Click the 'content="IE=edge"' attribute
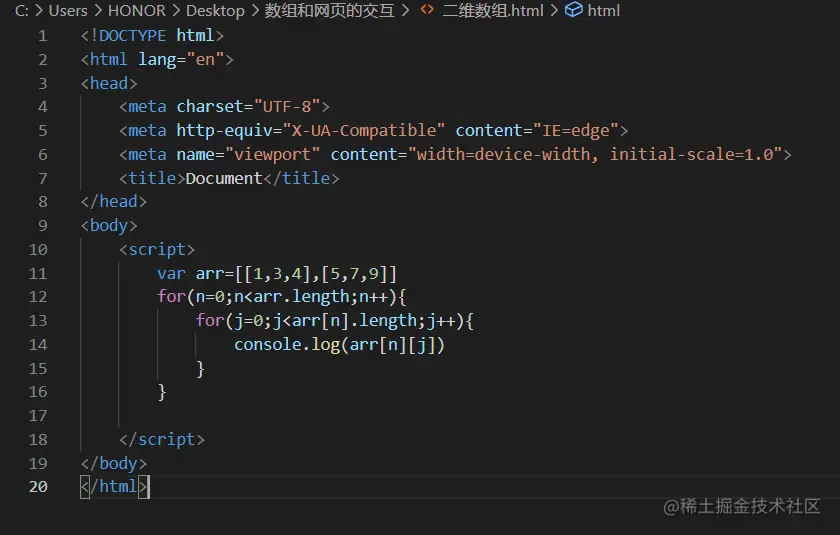 (x=537, y=130)
